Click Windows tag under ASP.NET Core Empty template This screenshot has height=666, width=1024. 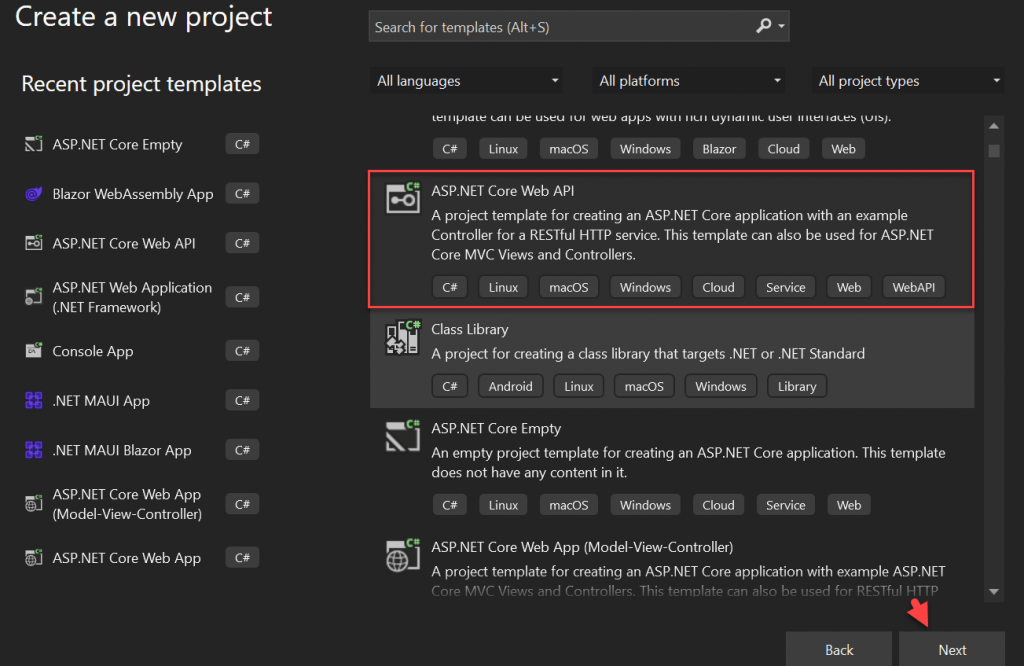coord(645,505)
